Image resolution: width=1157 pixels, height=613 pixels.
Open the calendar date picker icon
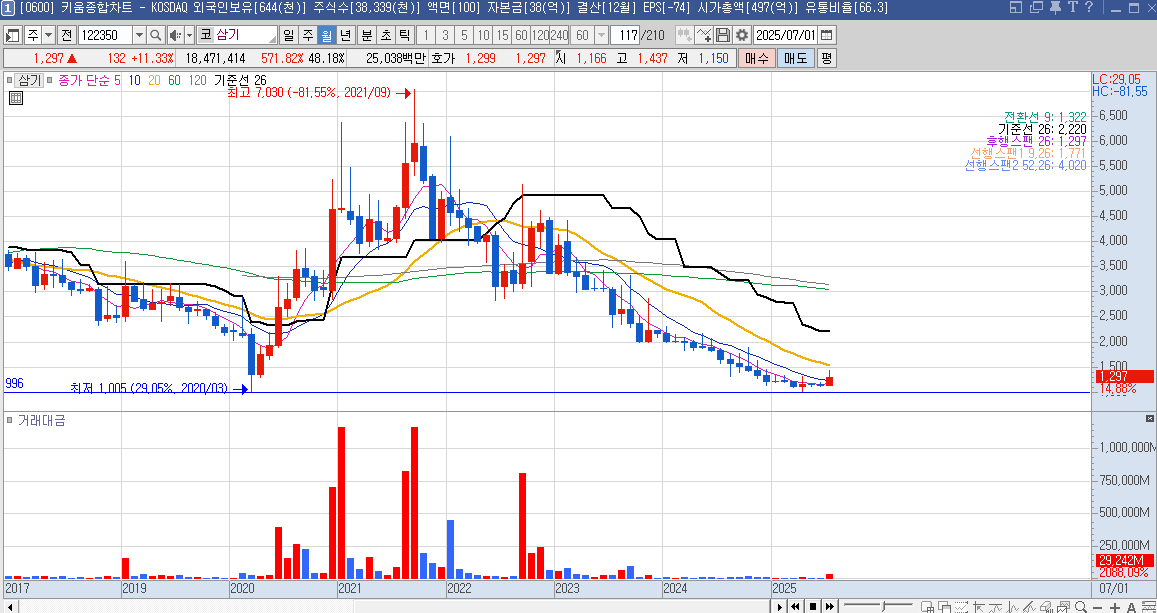pos(826,35)
